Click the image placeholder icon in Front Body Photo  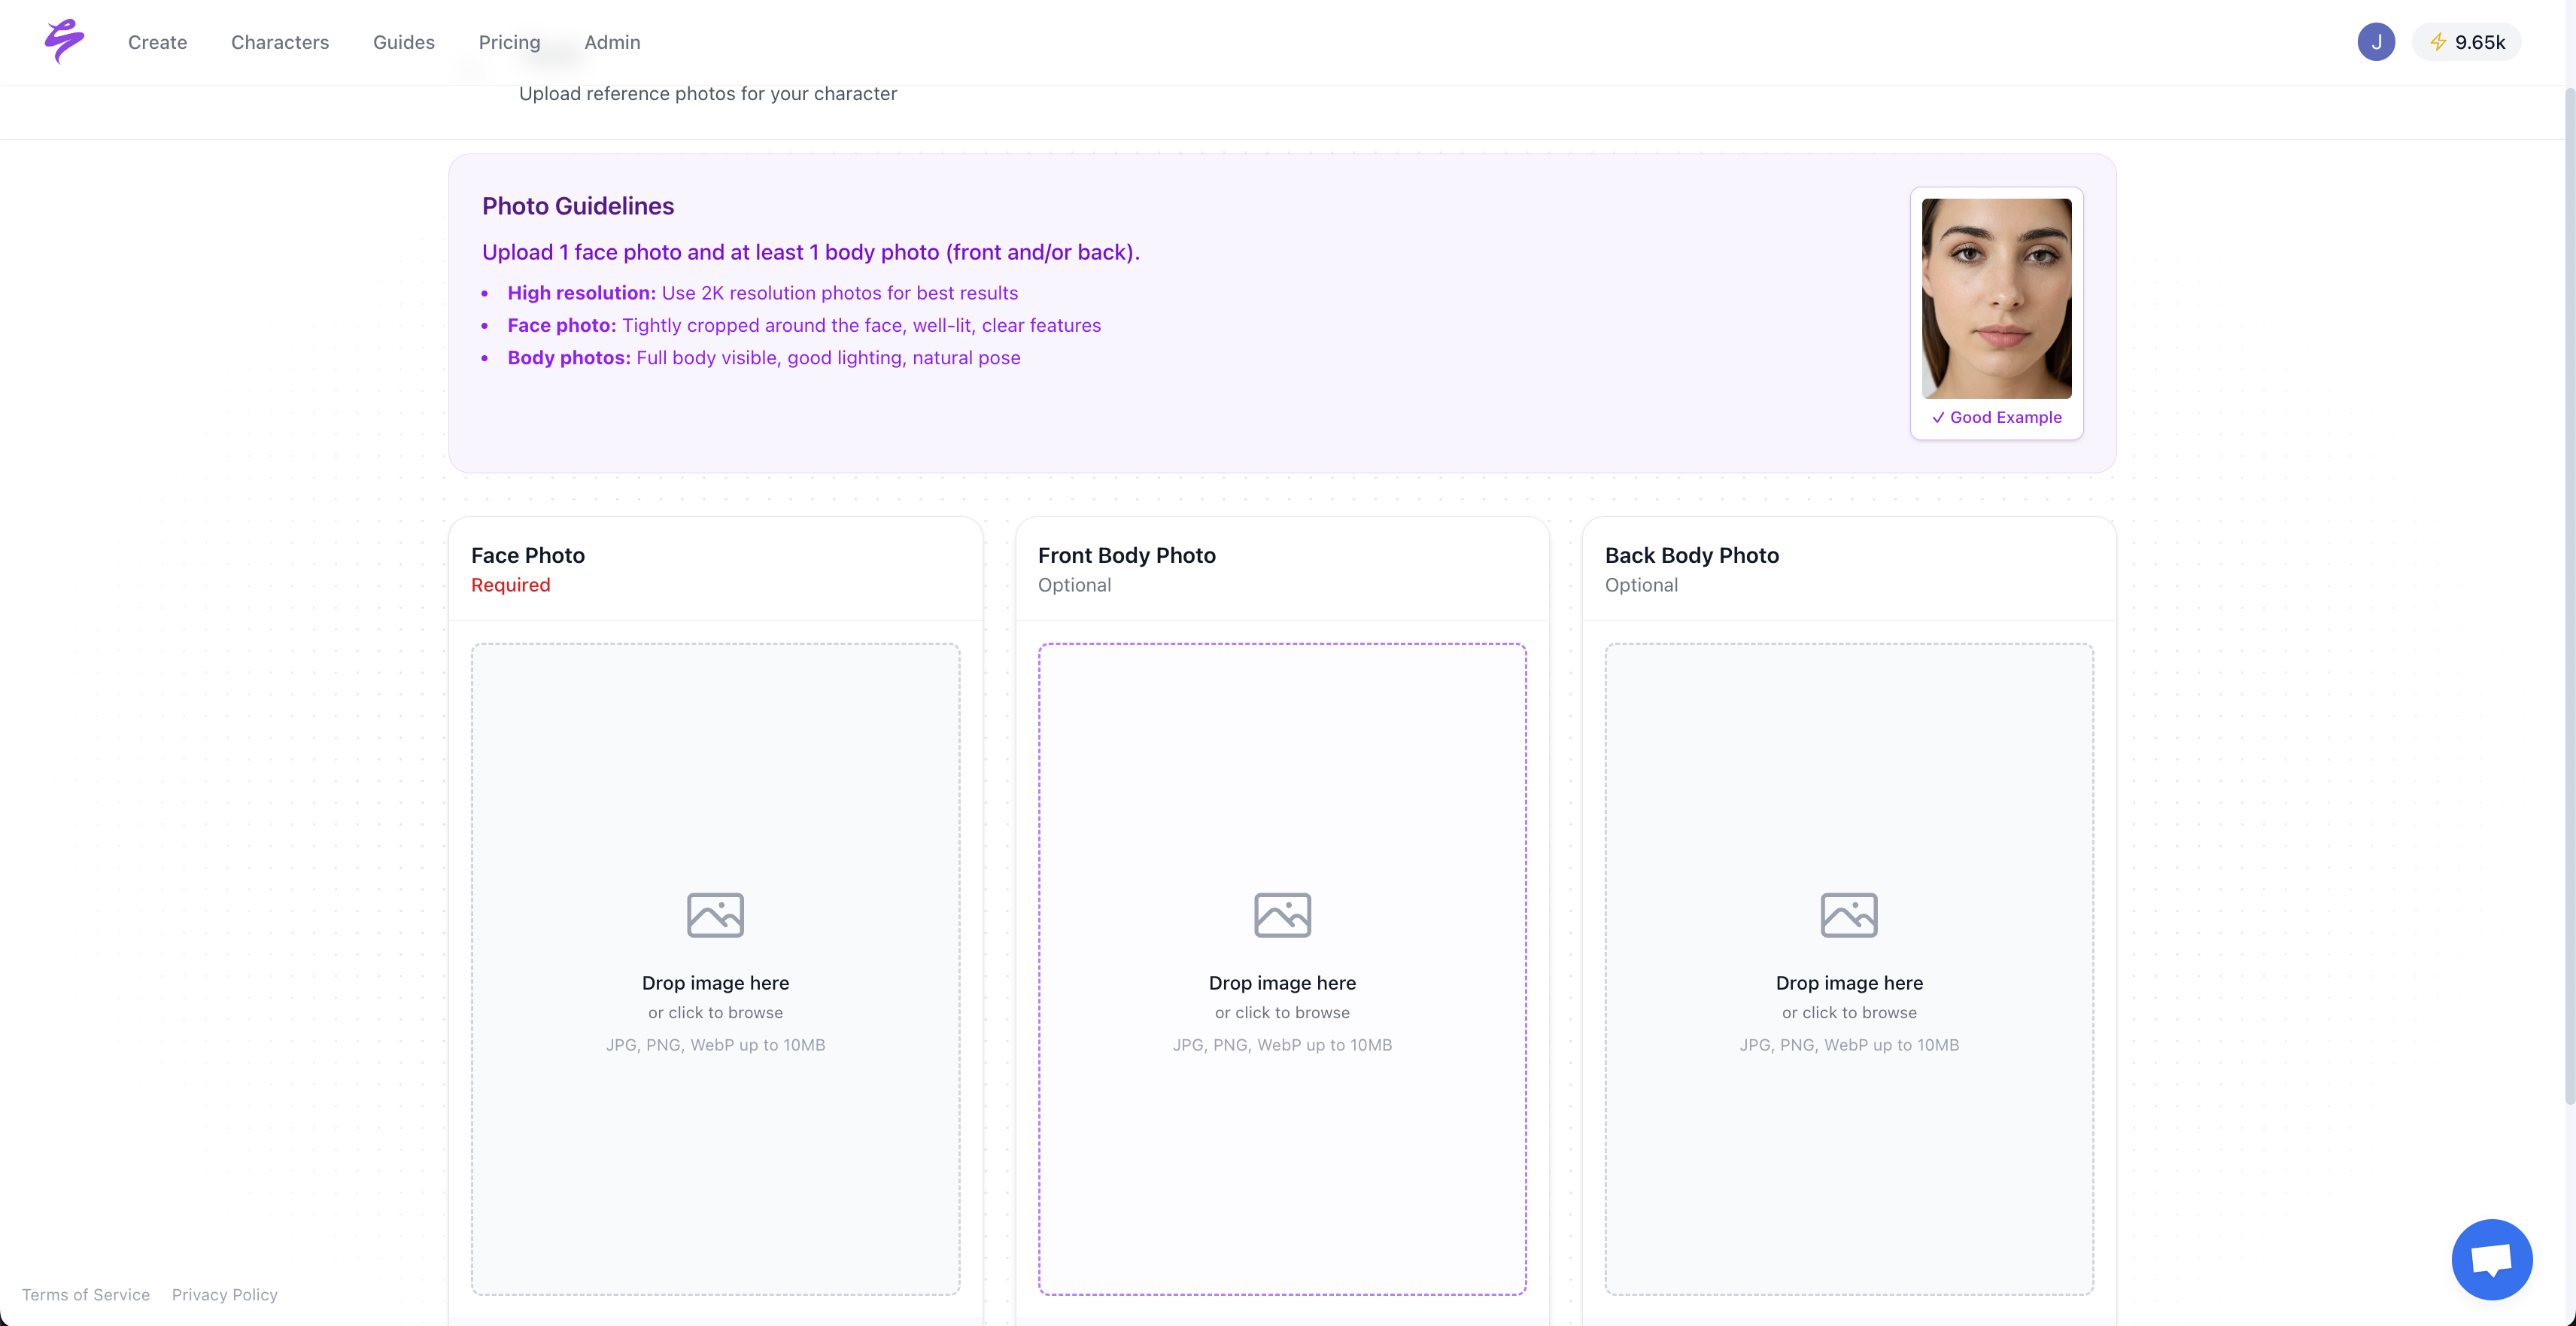click(1281, 914)
